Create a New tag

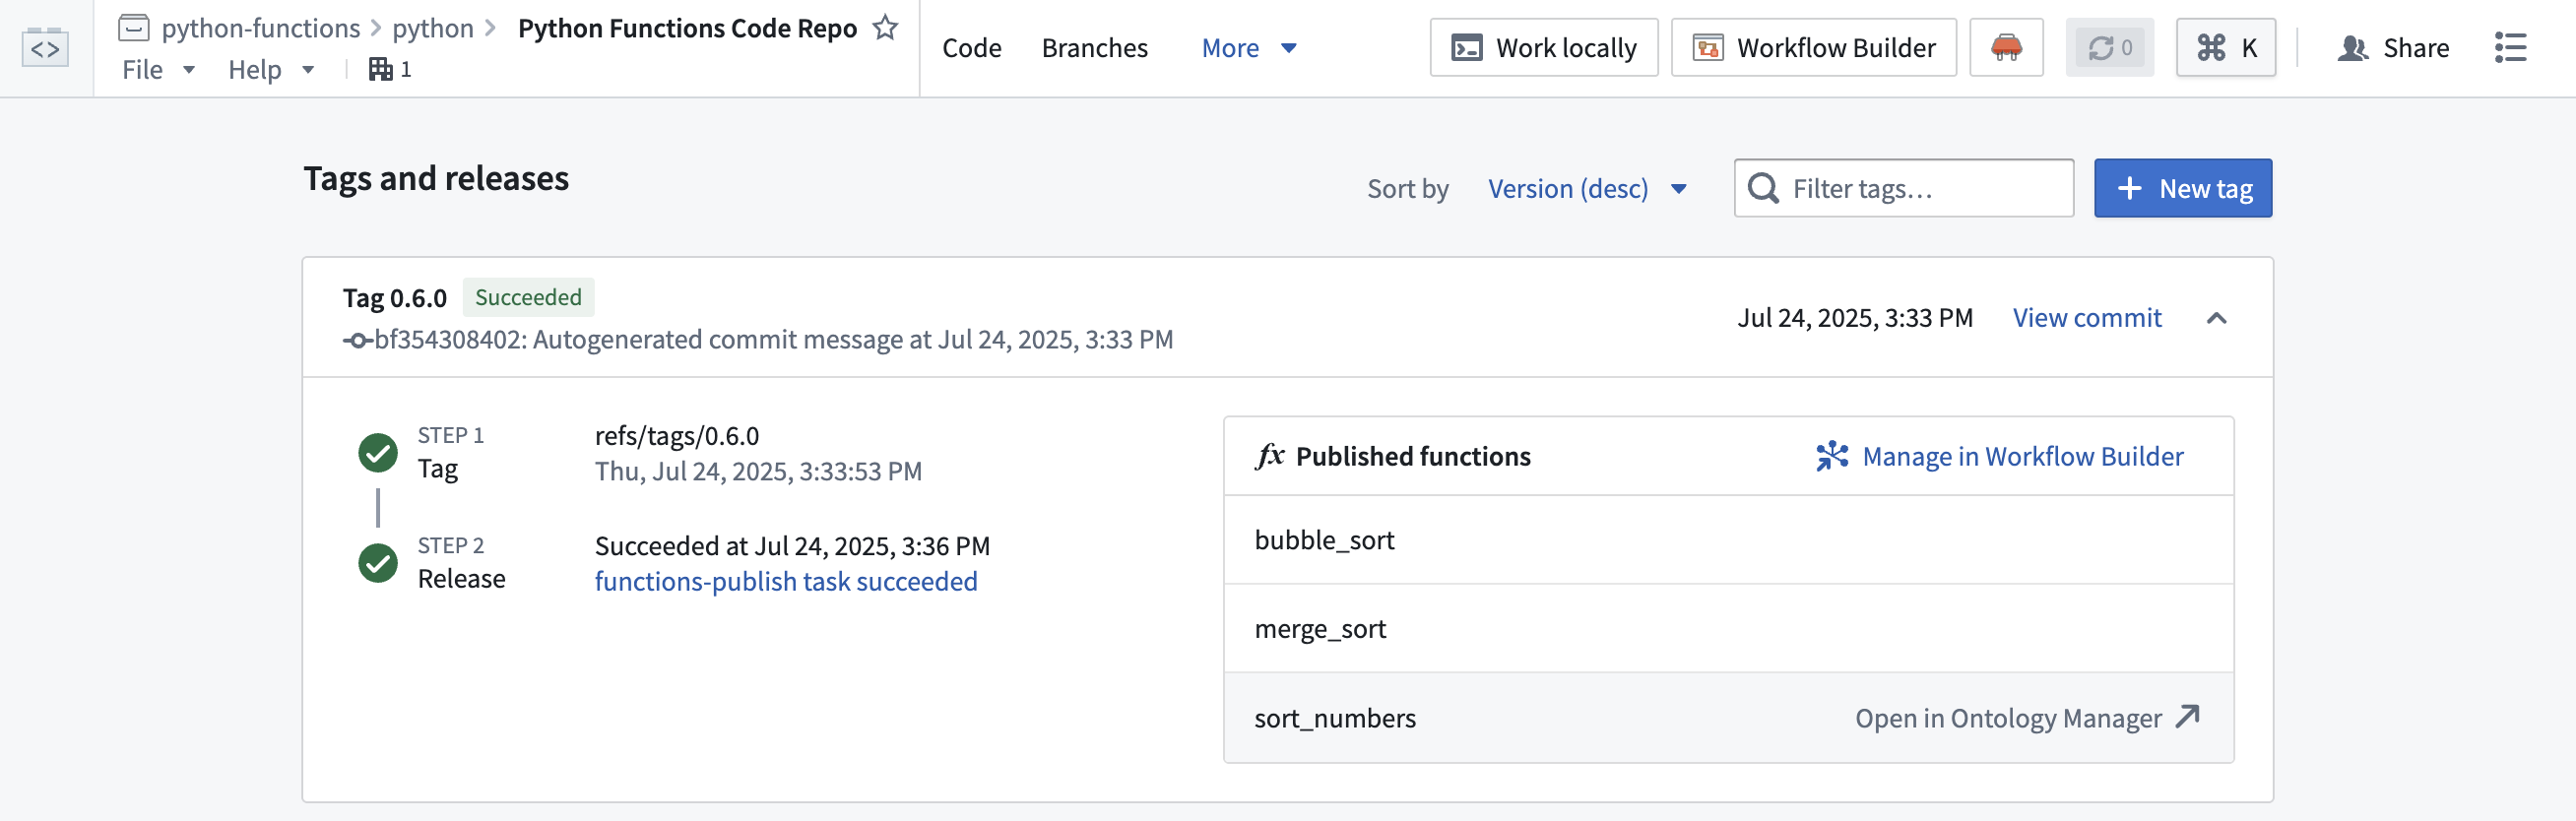2182,188
